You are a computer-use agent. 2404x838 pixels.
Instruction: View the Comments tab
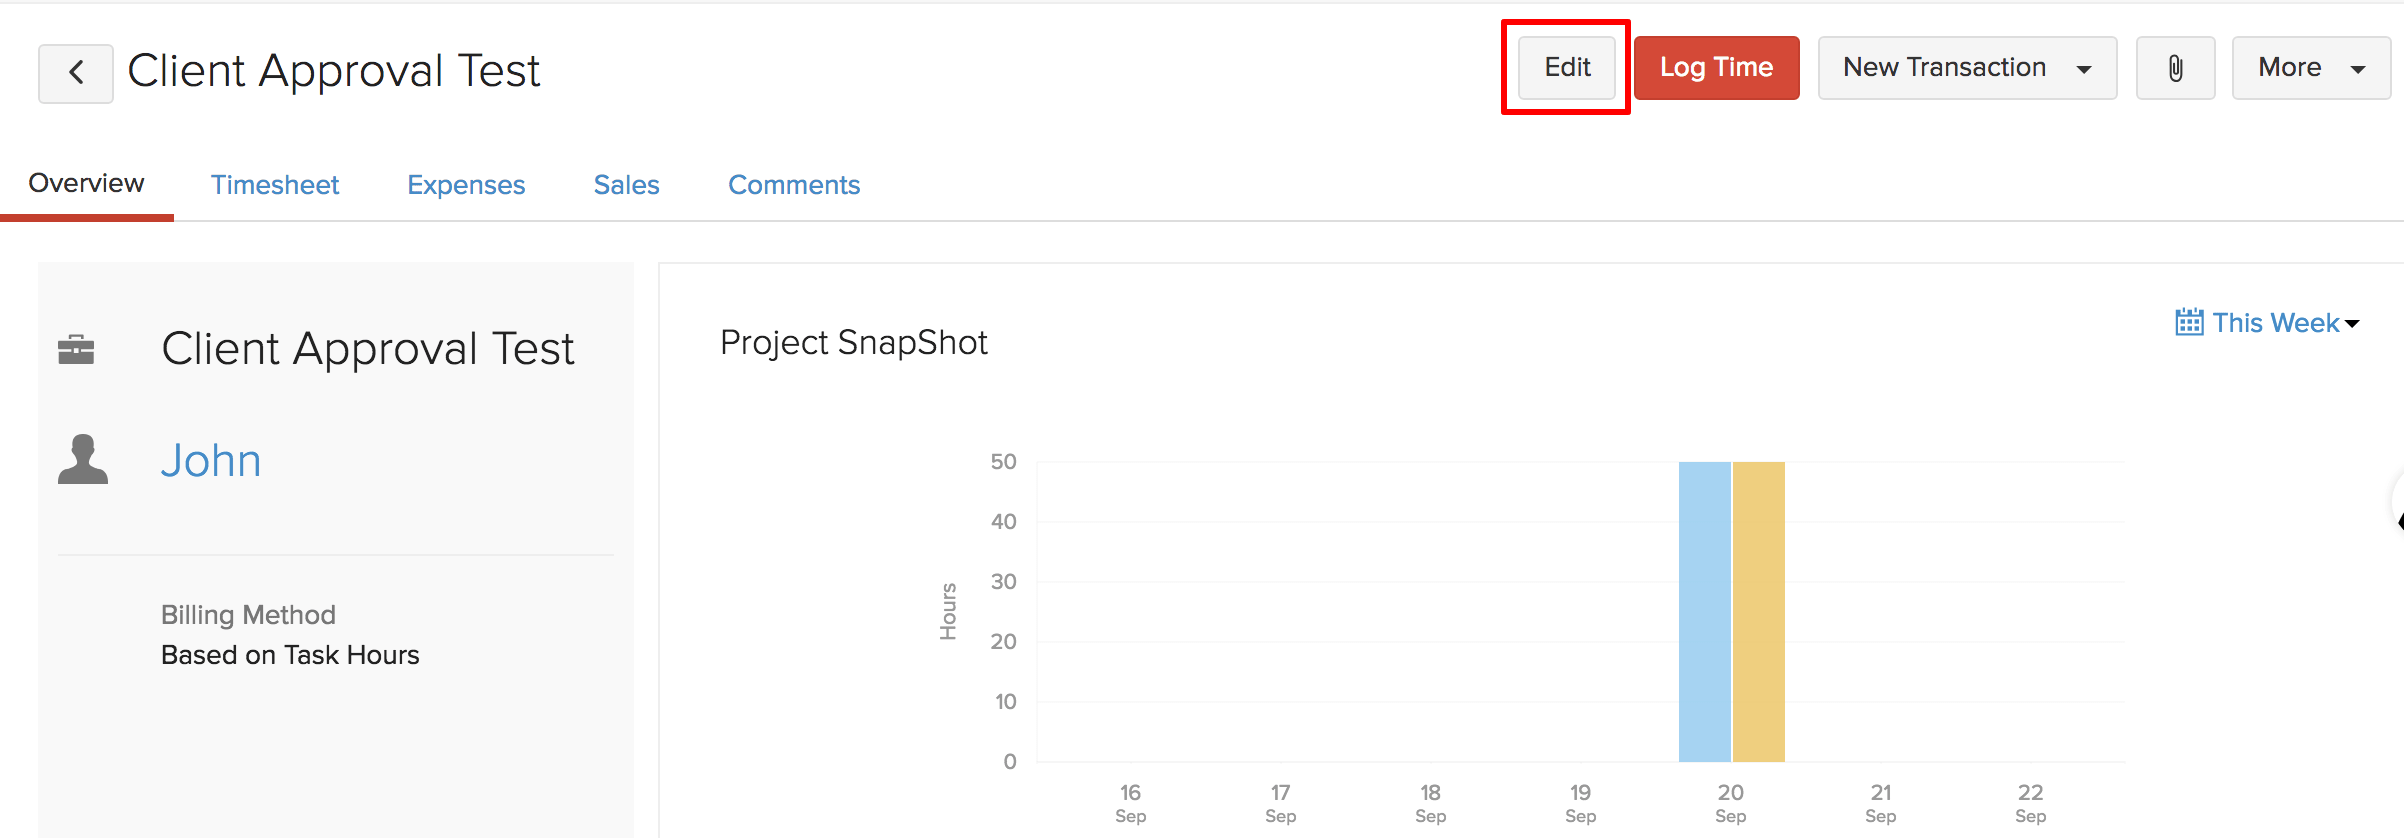(794, 185)
